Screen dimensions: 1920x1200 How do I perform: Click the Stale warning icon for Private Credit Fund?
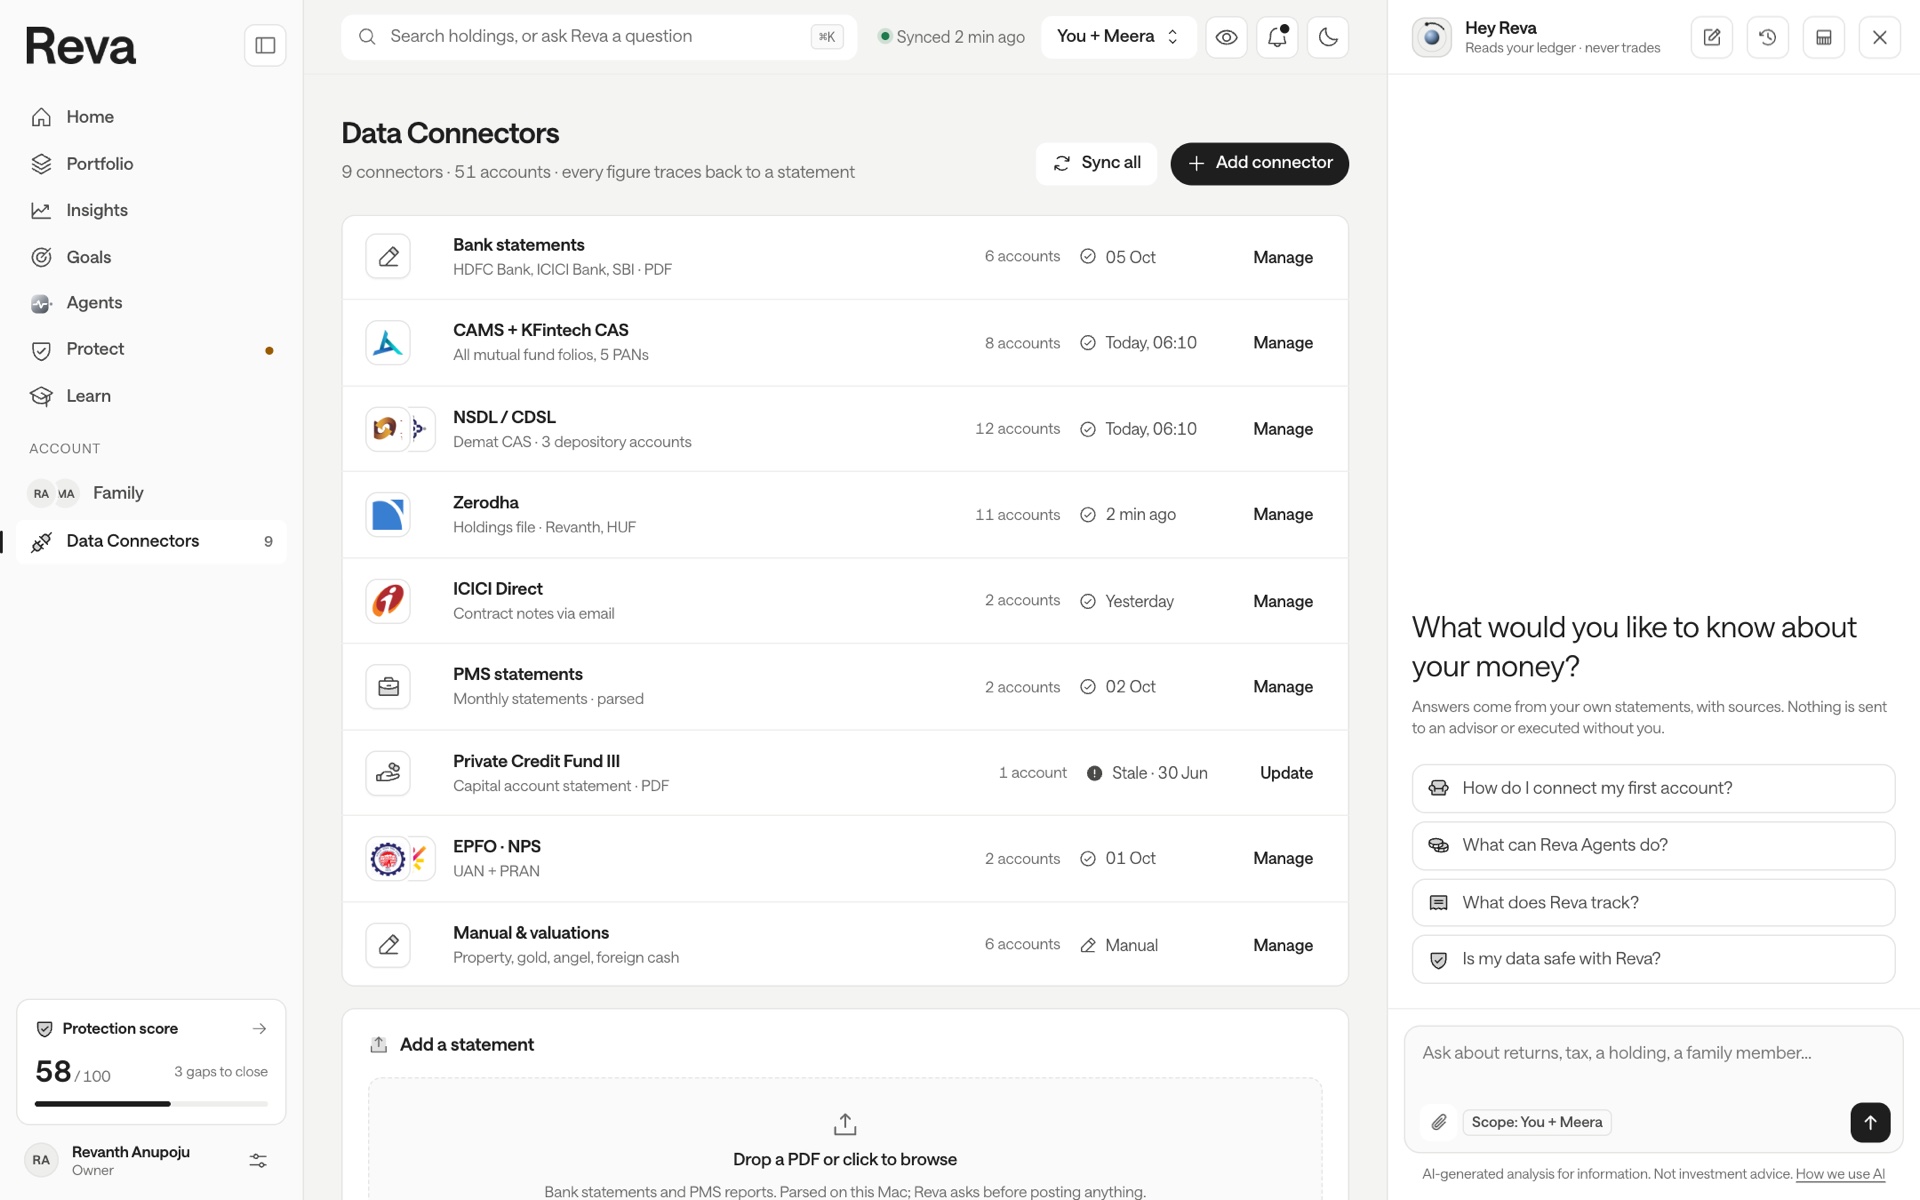point(1094,773)
